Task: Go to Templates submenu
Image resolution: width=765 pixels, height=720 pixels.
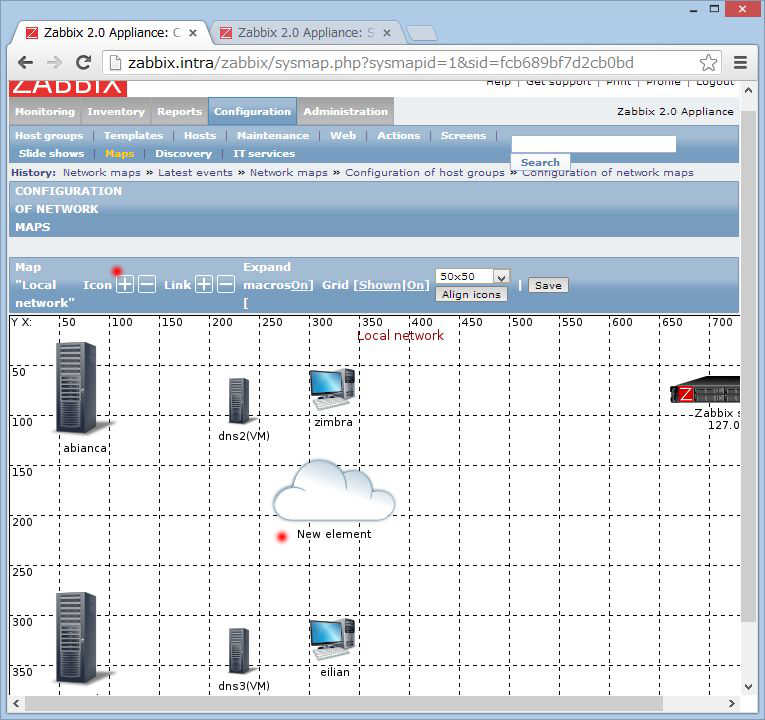Action: [x=133, y=136]
